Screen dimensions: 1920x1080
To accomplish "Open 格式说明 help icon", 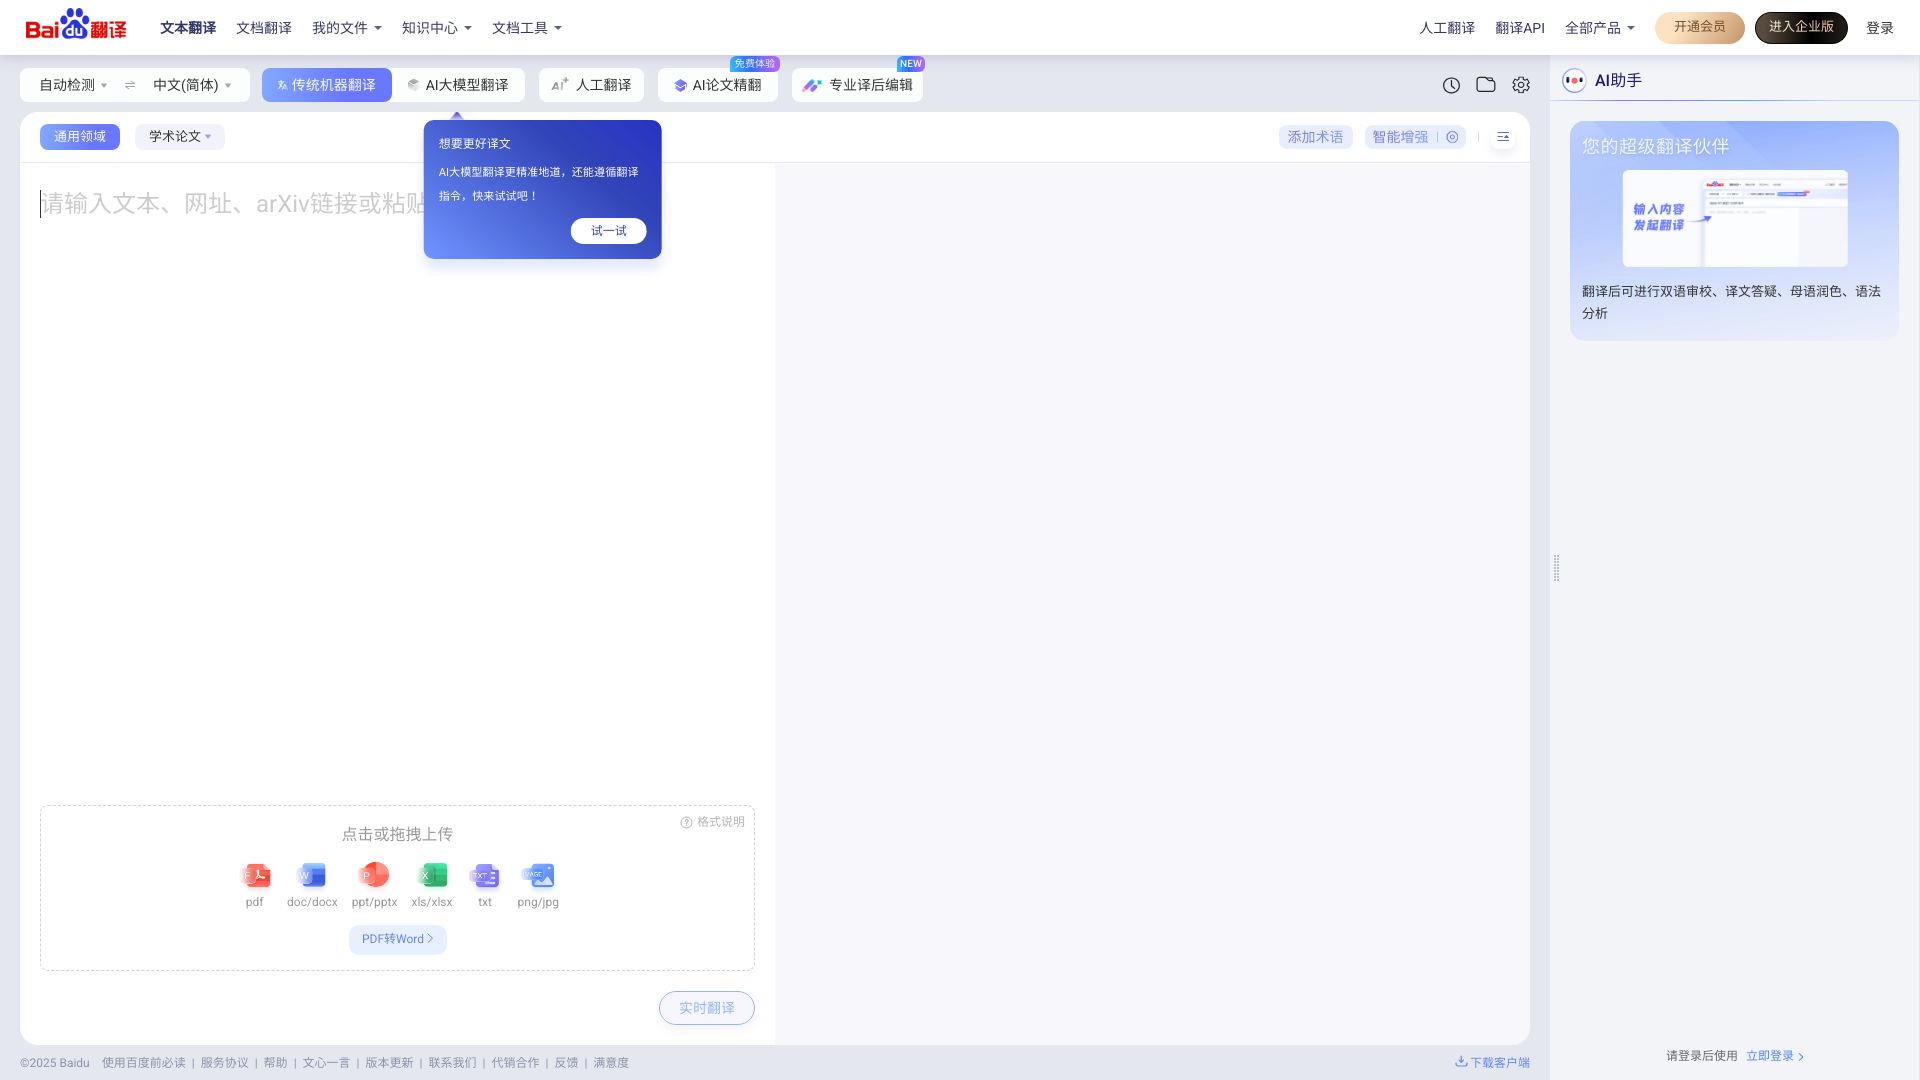I will point(686,823).
